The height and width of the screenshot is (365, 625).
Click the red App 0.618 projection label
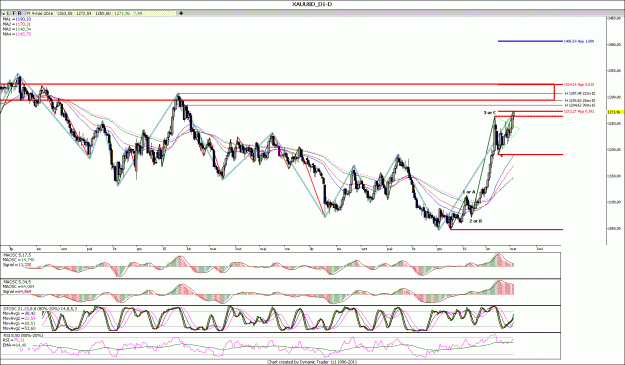(579, 84)
